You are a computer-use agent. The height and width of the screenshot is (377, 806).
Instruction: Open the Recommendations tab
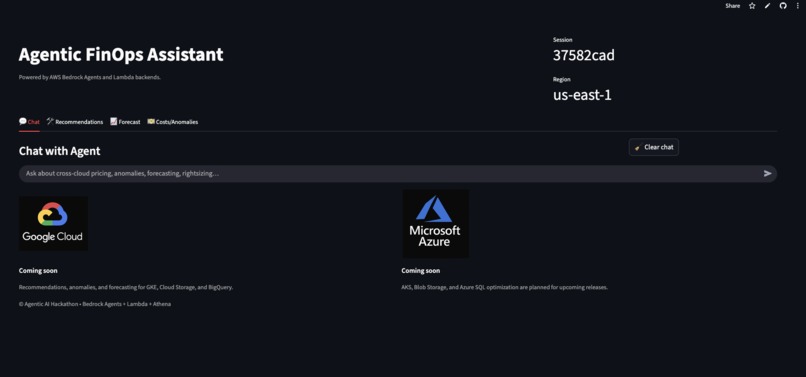(x=75, y=122)
